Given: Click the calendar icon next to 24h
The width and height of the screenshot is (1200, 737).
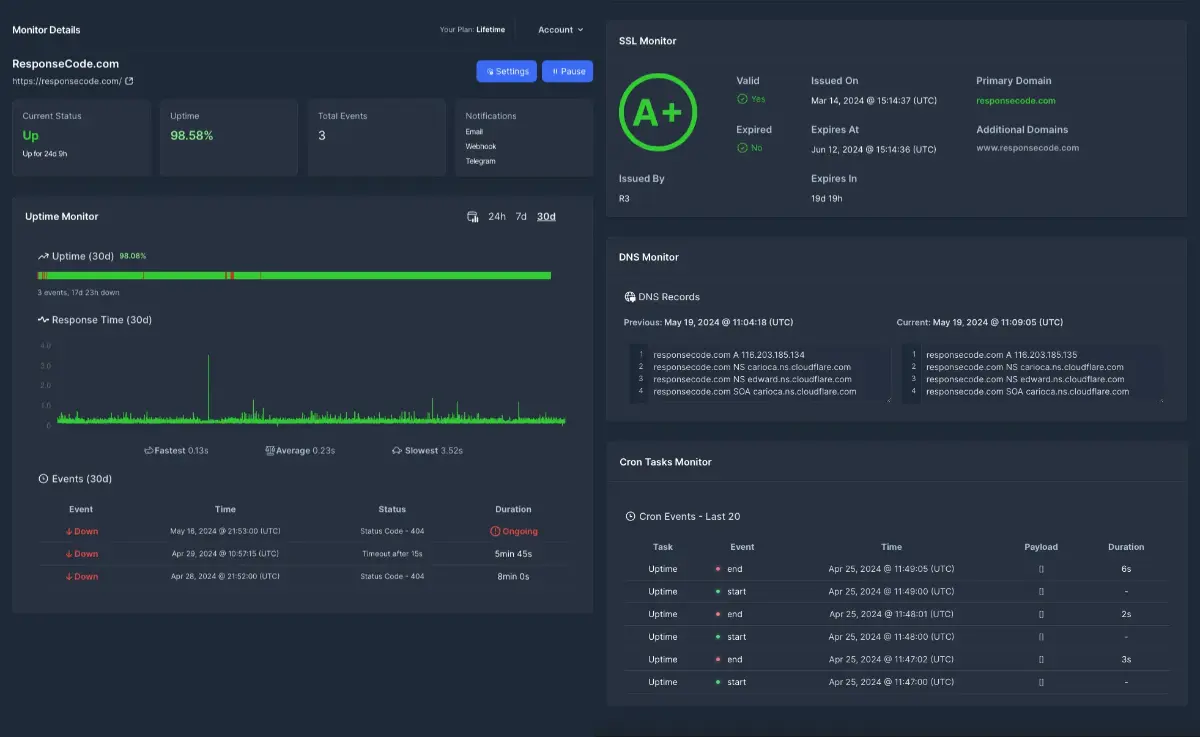Looking at the screenshot, I should [473, 217].
